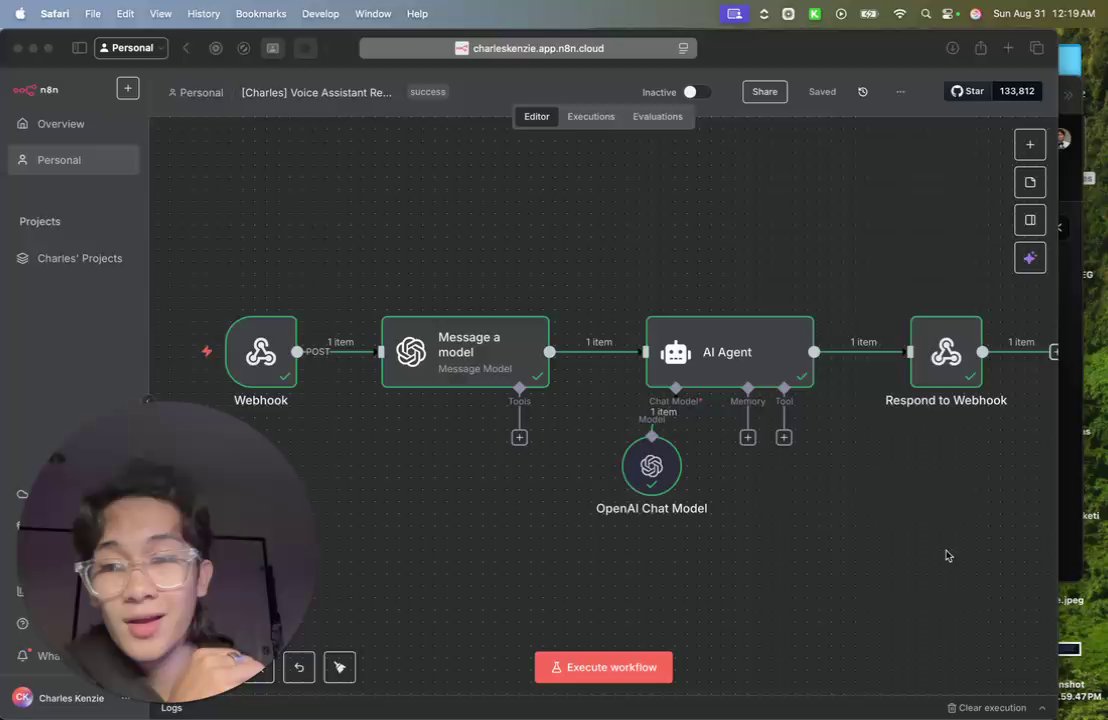
Task: Open Charles Kenzie user menu ellipsis
Action: (x=125, y=698)
